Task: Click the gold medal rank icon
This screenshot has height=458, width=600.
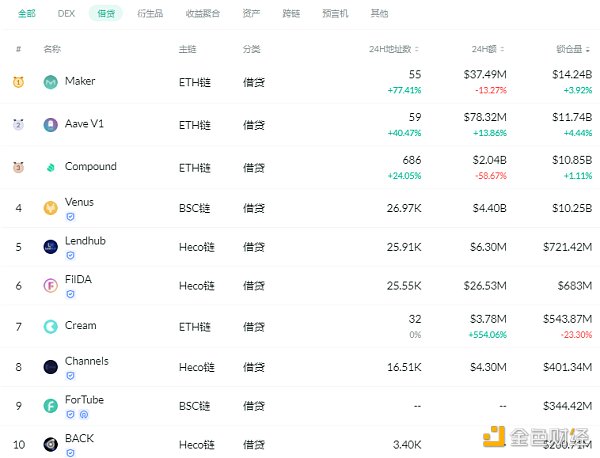Action: (18, 82)
